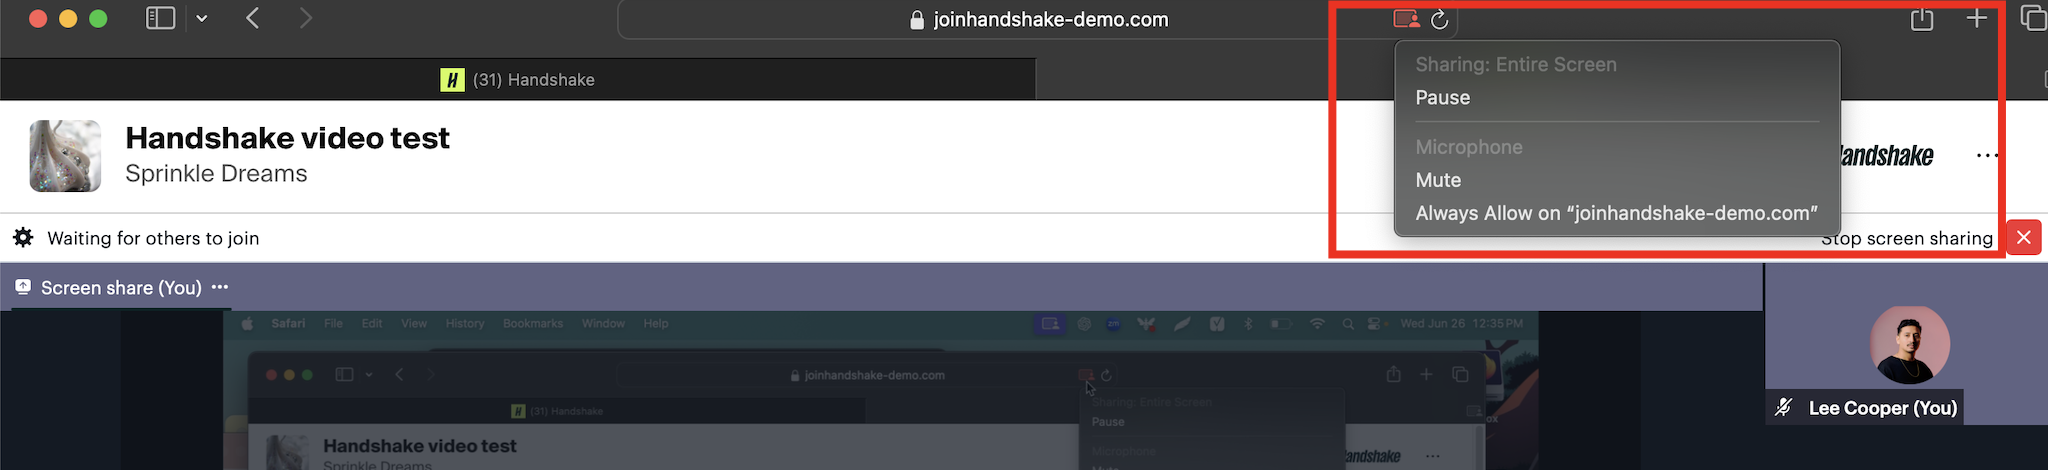The width and height of the screenshot is (2048, 470).
Task: Open sidebar options dropdown arrow
Action: pyautogui.click(x=202, y=19)
